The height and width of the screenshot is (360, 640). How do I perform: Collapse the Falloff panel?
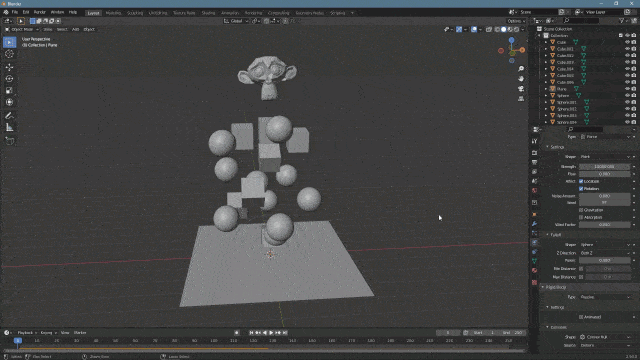547,235
